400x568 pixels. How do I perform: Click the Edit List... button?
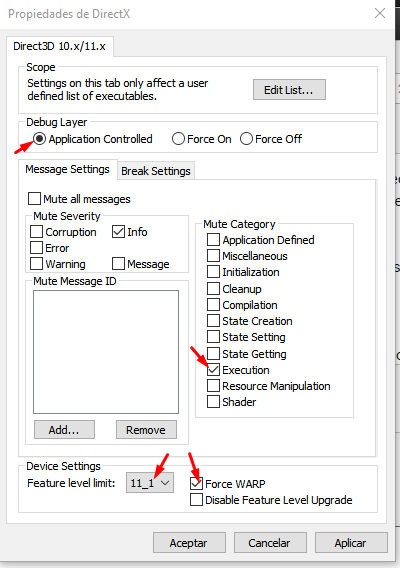tap(289, 89)
